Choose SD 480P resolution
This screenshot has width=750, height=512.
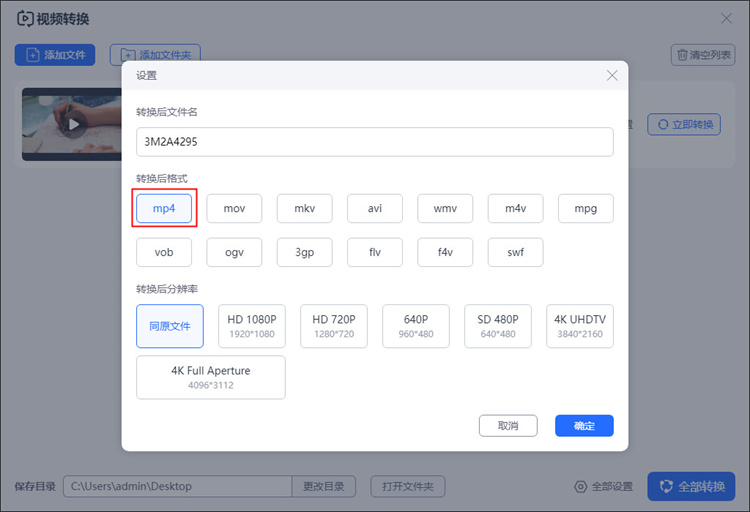coord(498,326)
